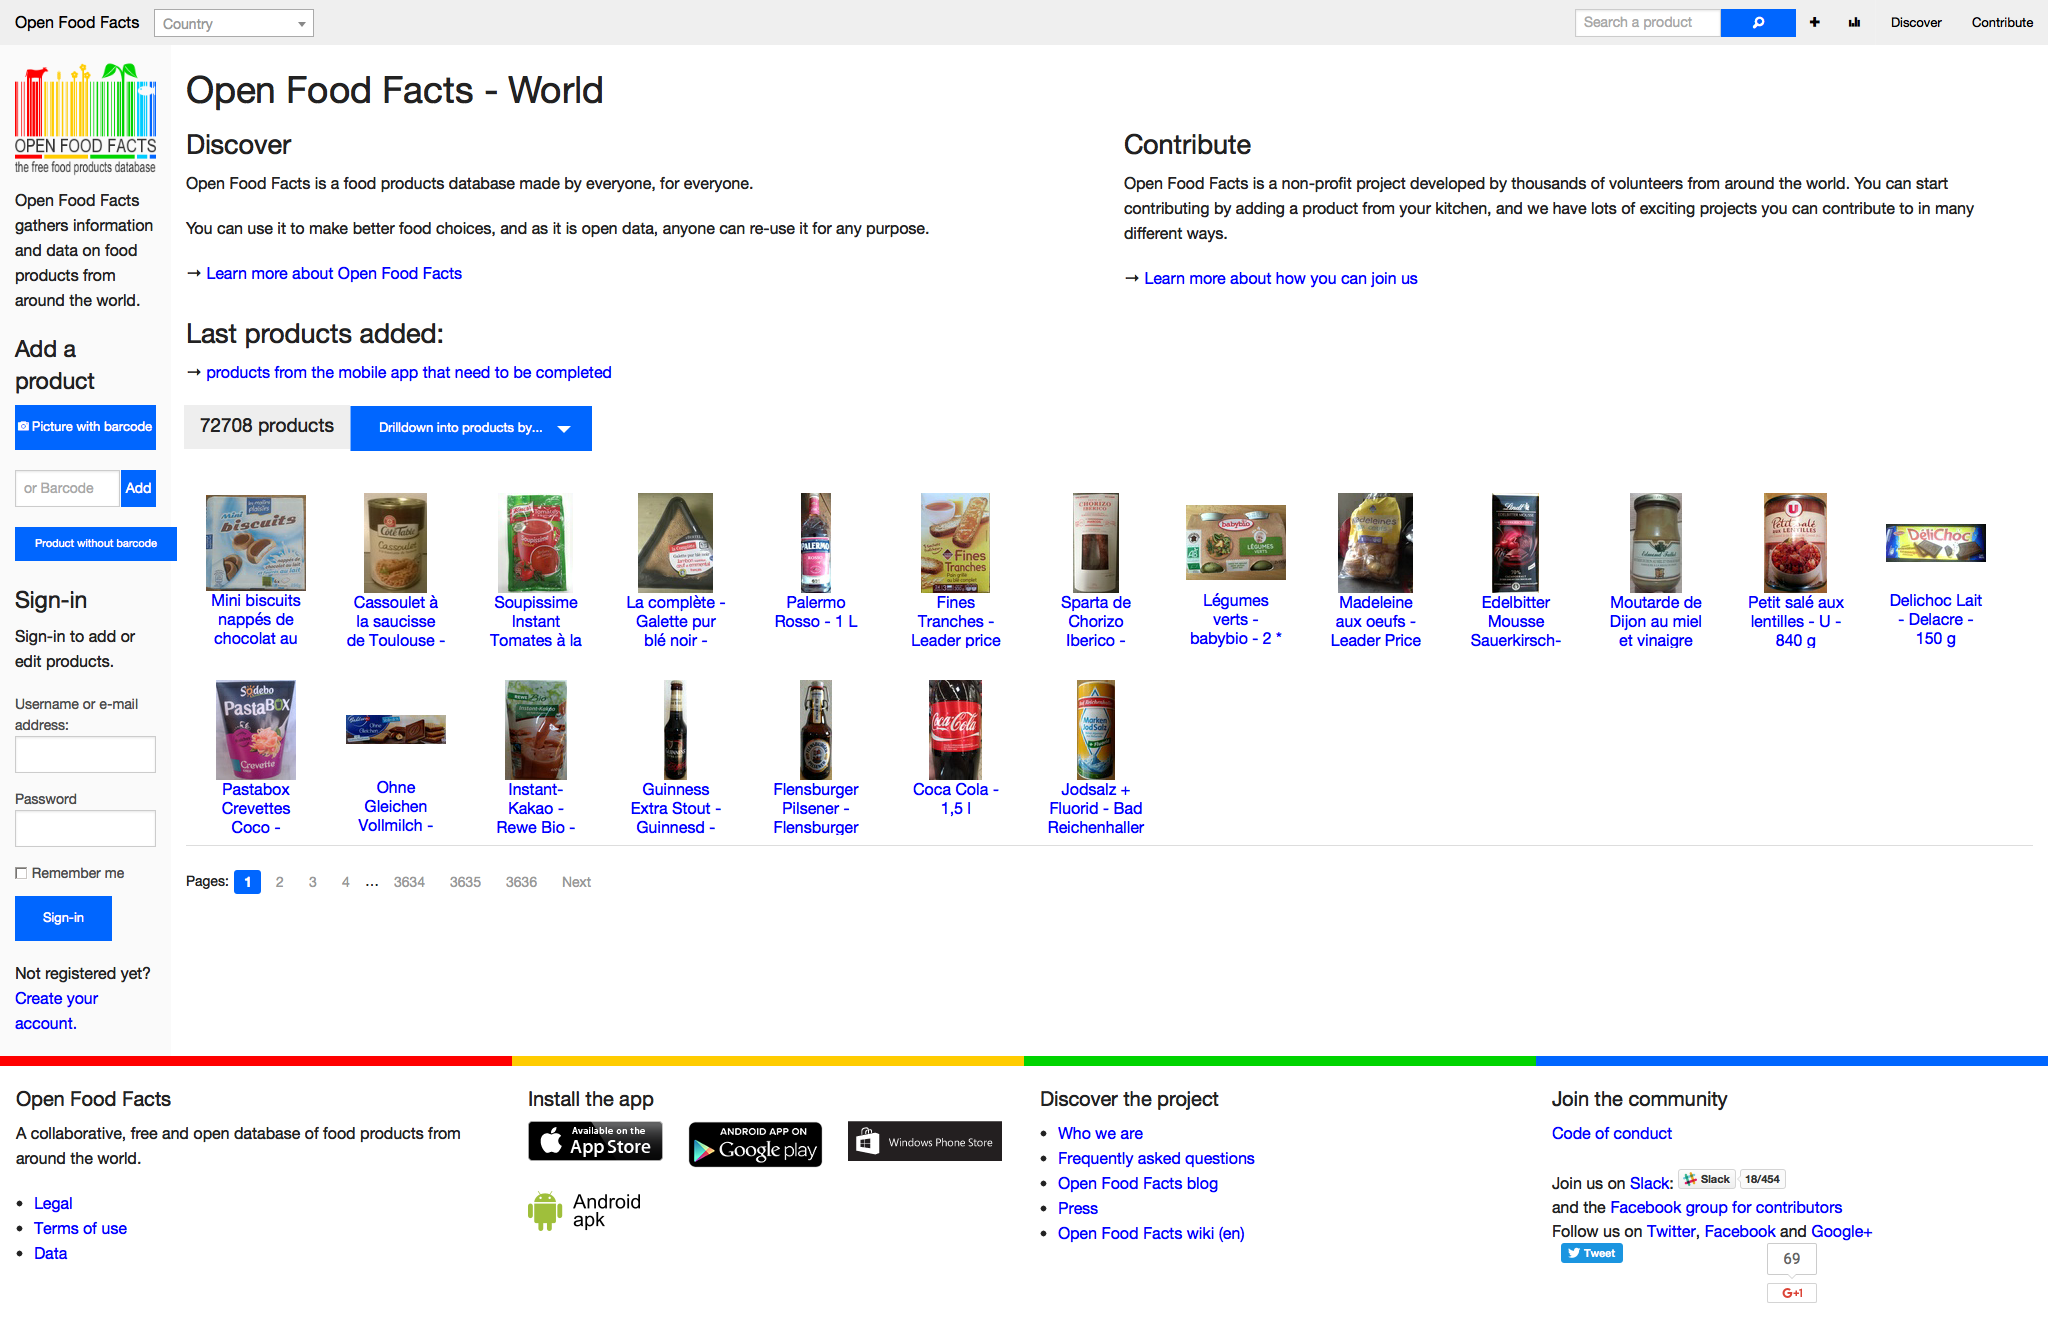Jump to results page 3634
Screen dimensions: 2048x1330
point(409,882)
